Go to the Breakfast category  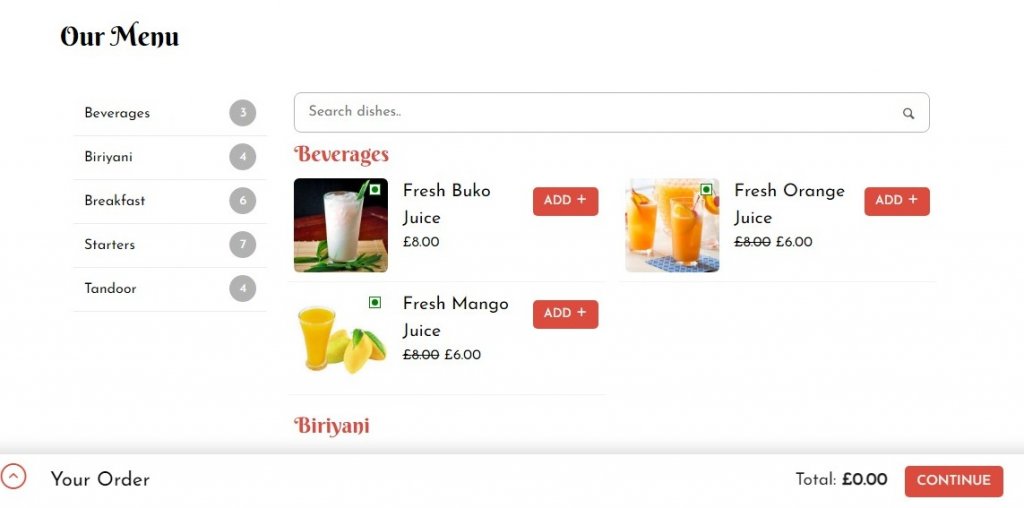[x=170, y=201]
